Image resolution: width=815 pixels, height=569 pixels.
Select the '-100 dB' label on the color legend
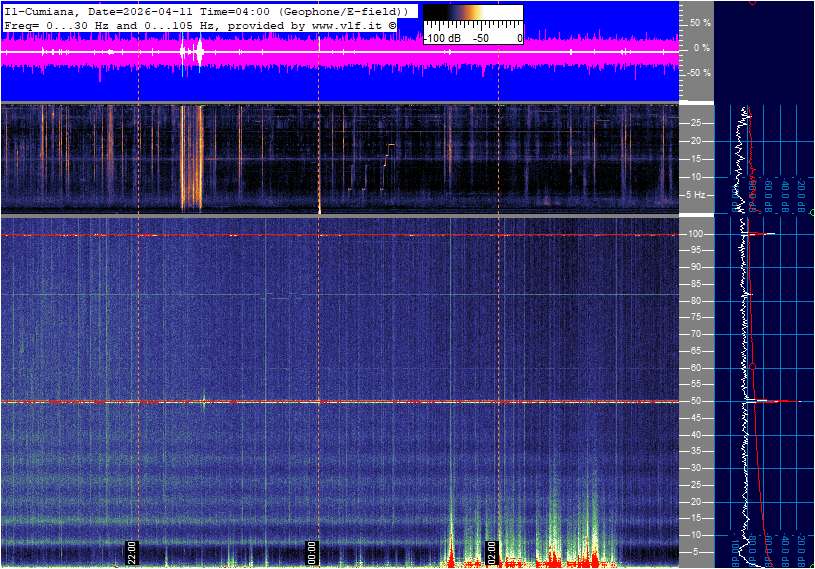click(x=442, y=38)
